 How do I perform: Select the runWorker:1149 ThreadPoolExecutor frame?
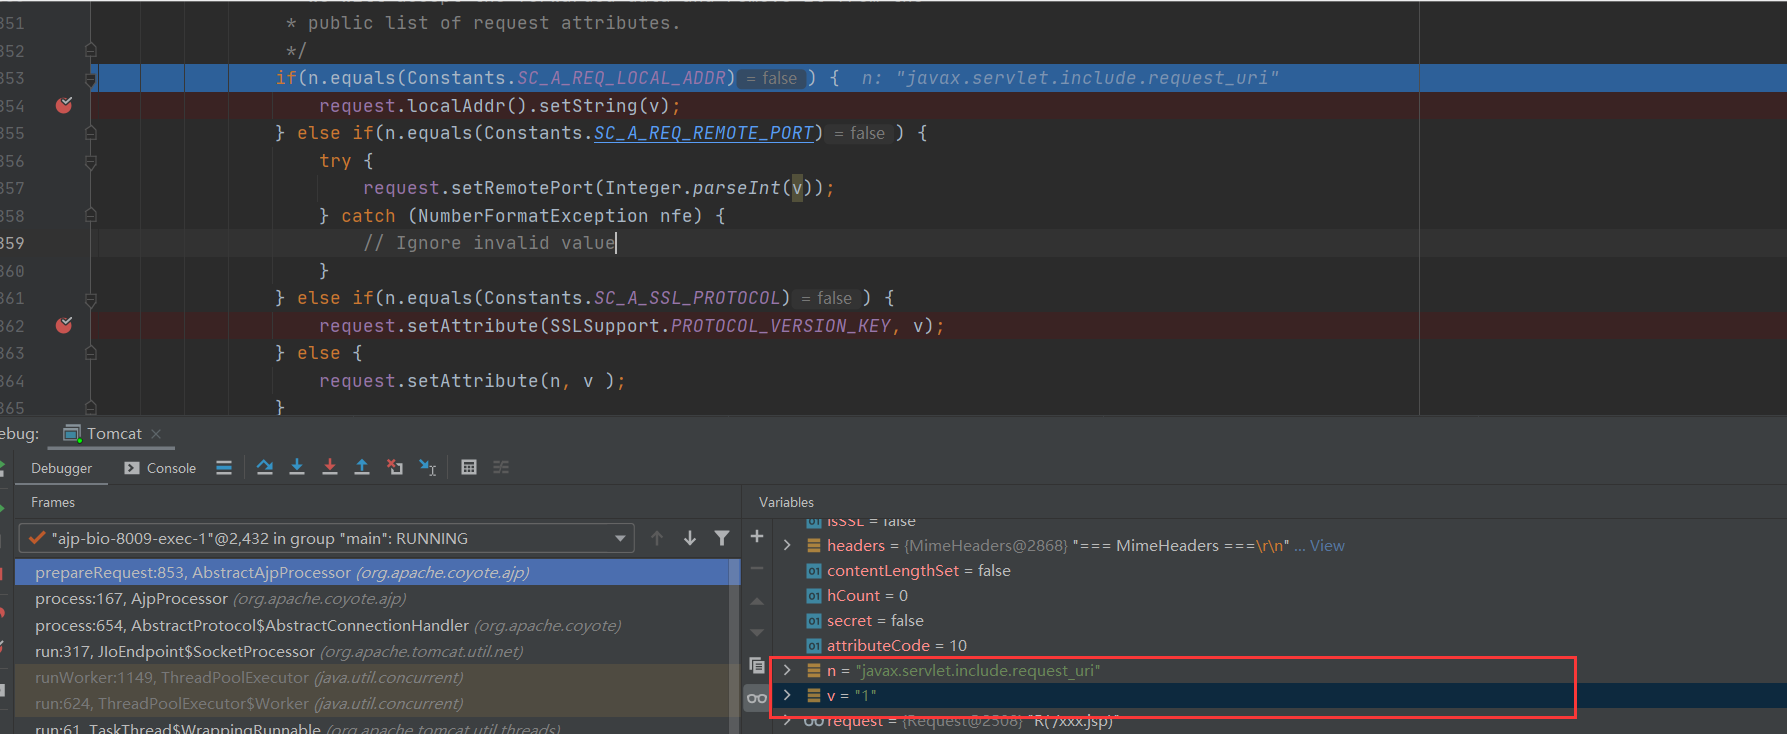tap(372, 677)
